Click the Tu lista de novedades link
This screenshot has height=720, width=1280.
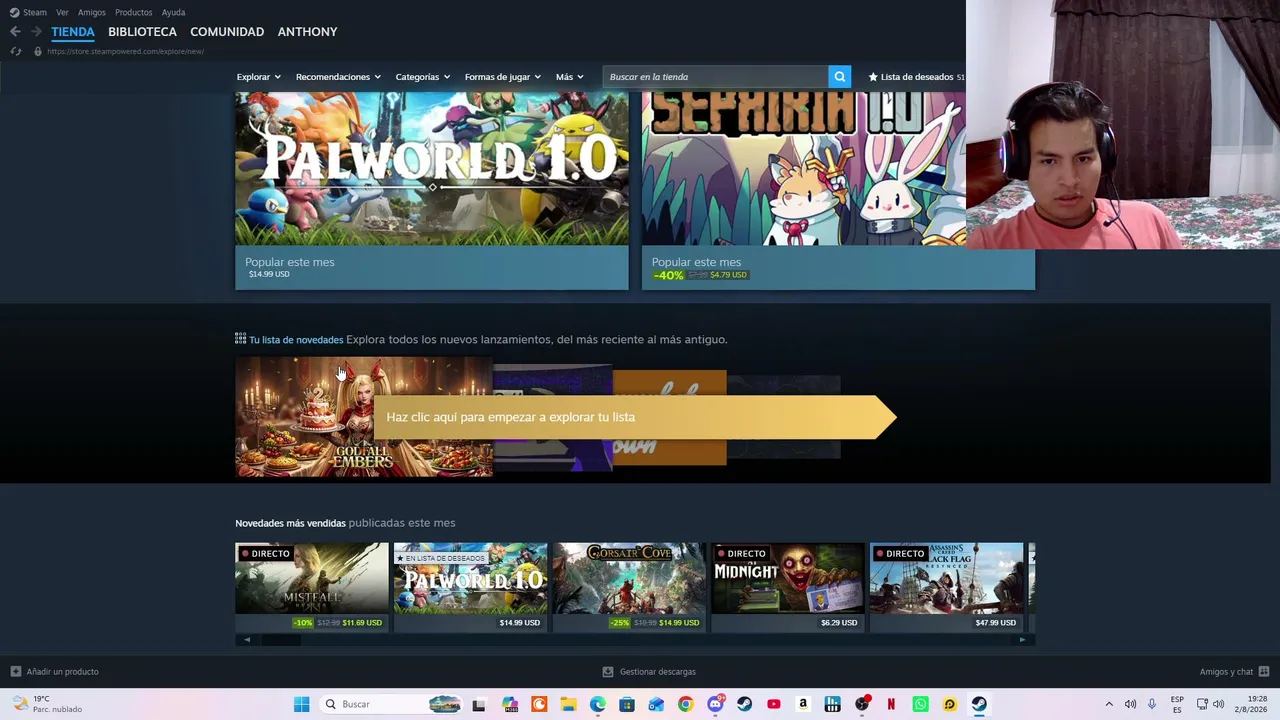click(x=296, y=340)
